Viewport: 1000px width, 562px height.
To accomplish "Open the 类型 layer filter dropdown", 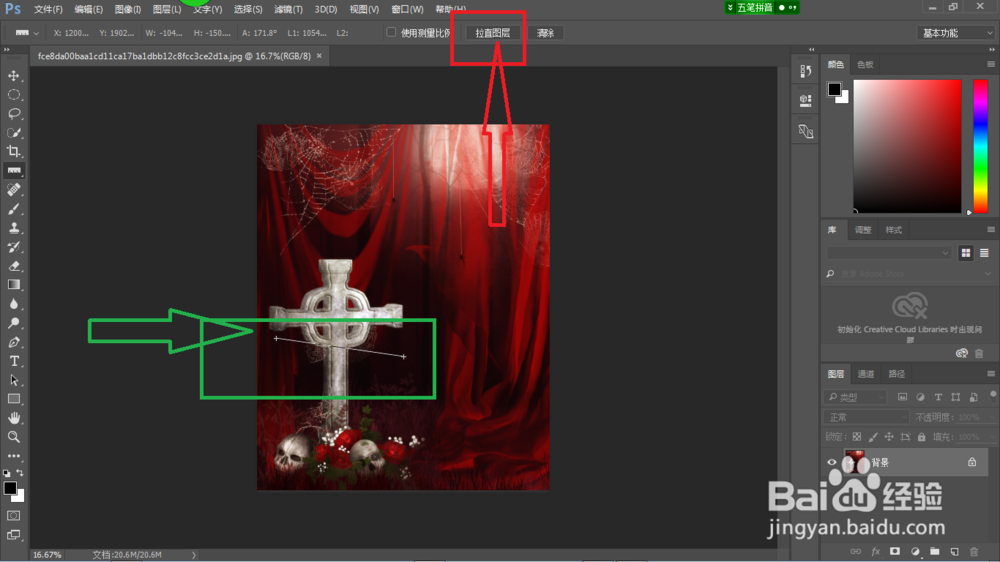I will [x=855, y=397].
